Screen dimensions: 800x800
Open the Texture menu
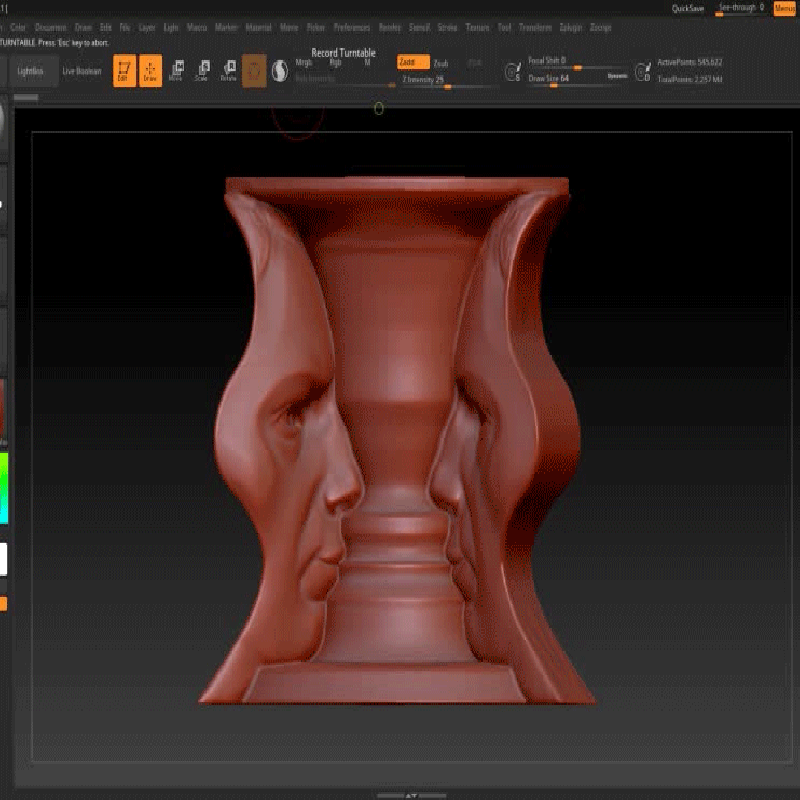pos(478,27)
